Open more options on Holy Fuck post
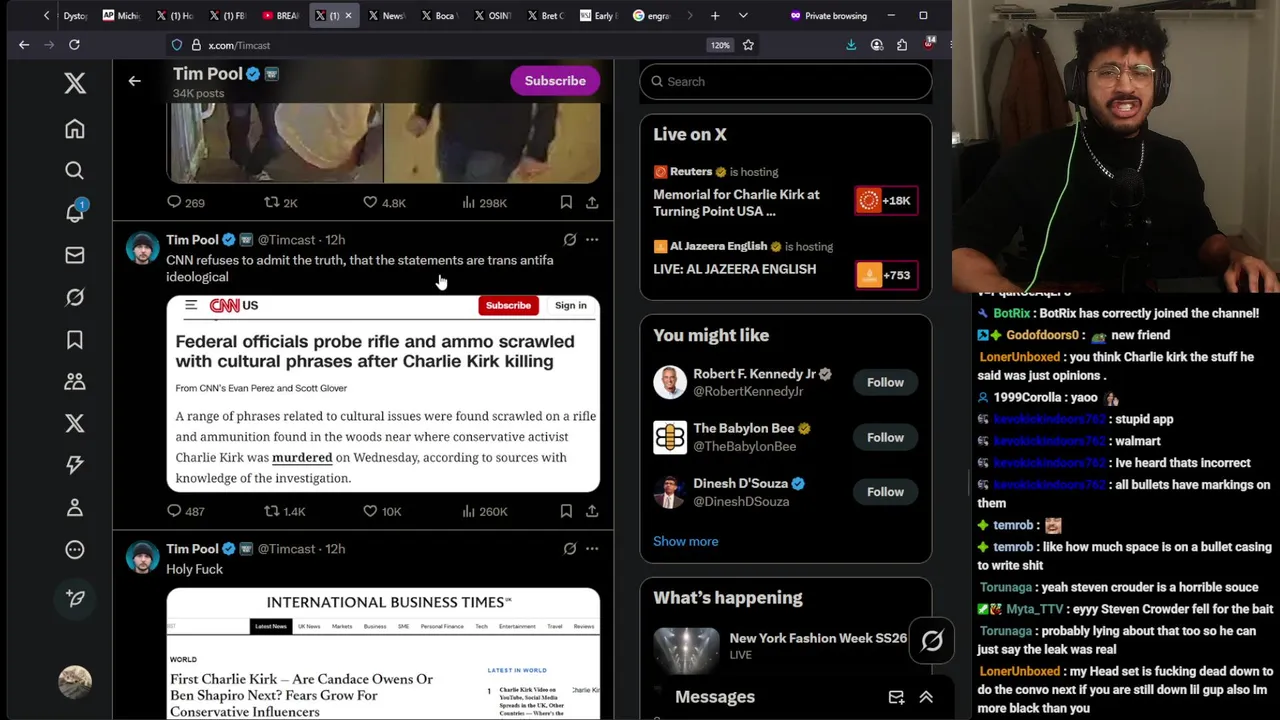The height and width of the screenshot is (720, 1280). [592, 549]
